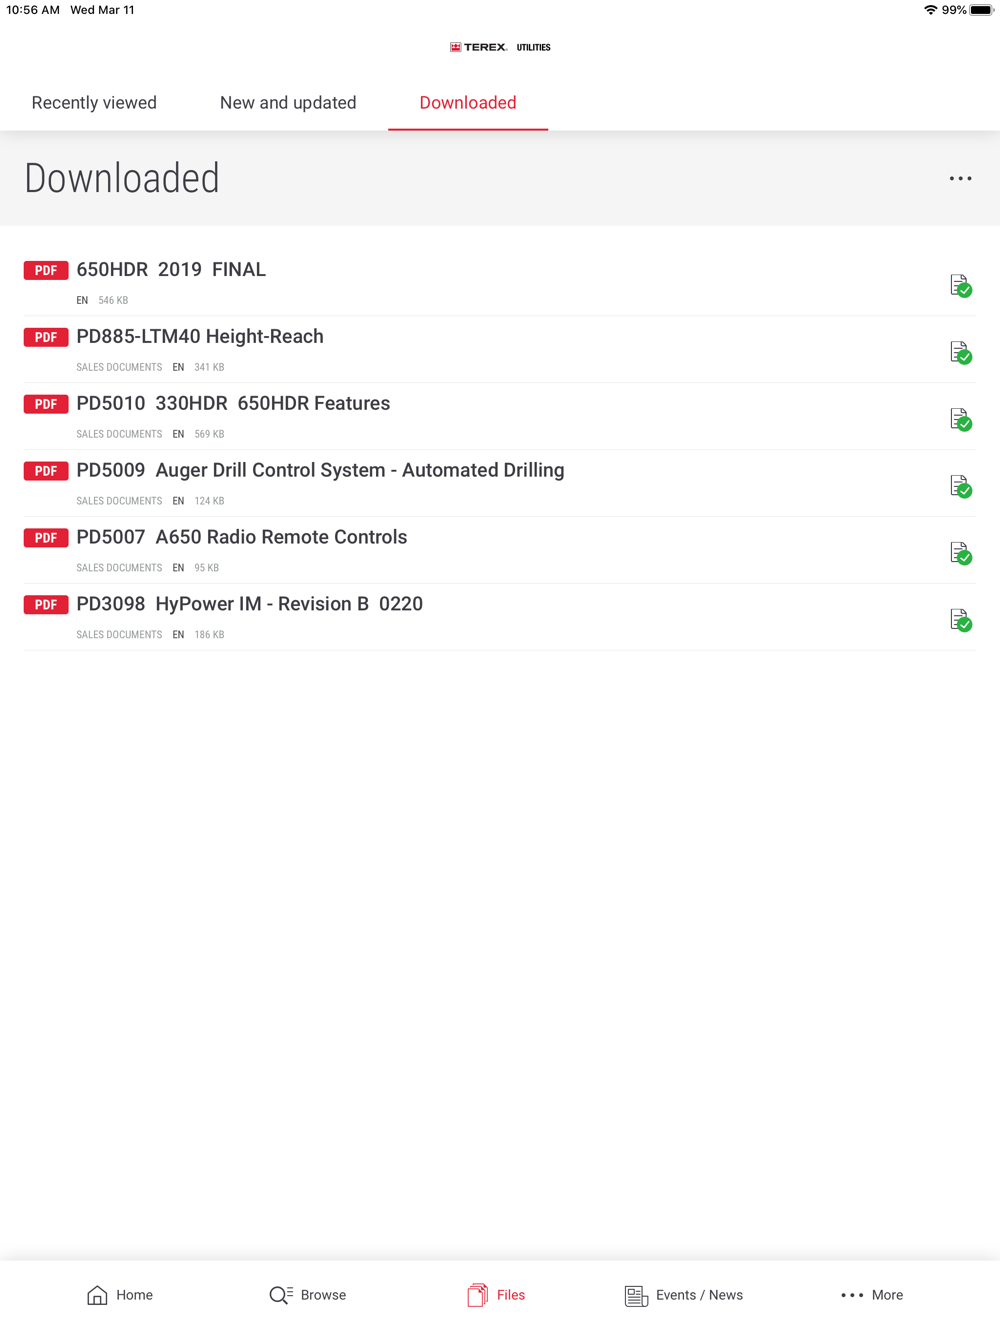Tap downloaded status icon for PD5009 Auger Drill
Screen dimensions: 1000x1334
point(960,487)
